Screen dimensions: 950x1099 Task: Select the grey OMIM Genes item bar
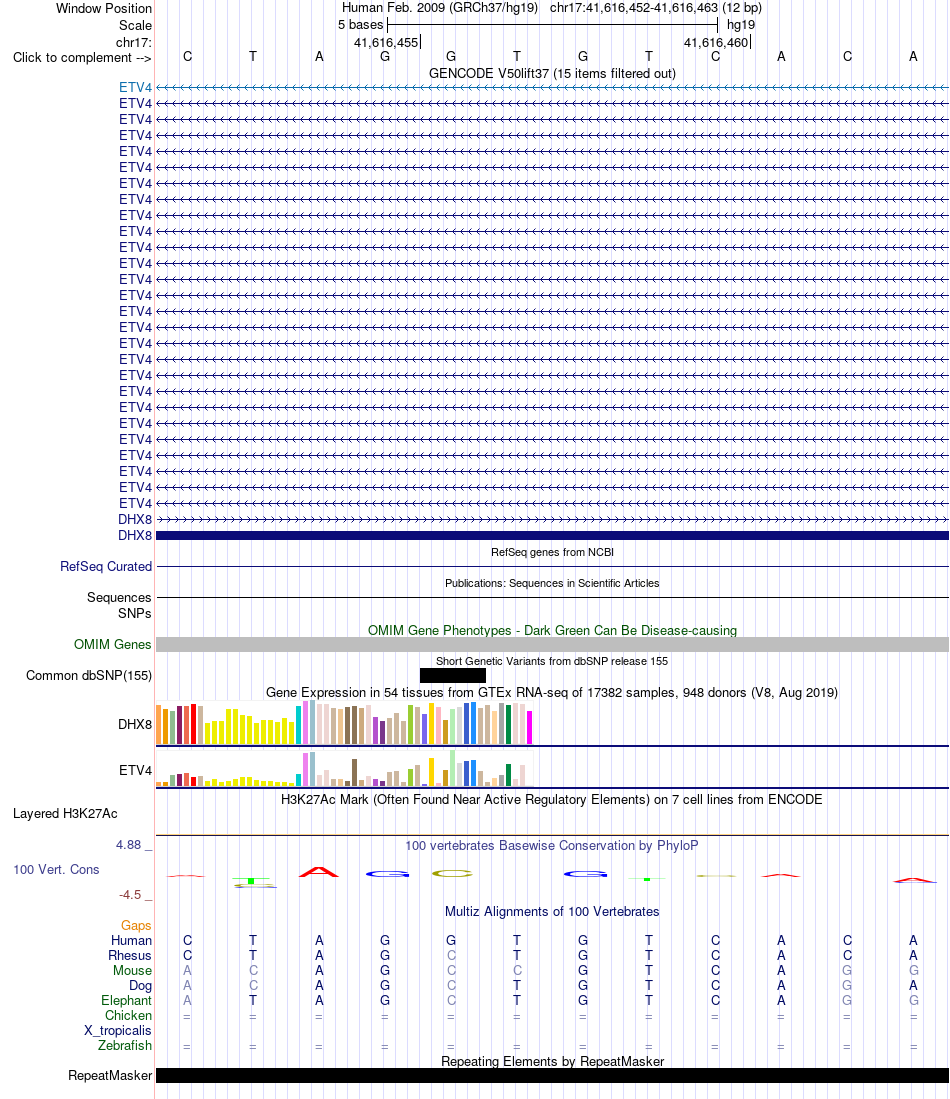click(552, 645)
